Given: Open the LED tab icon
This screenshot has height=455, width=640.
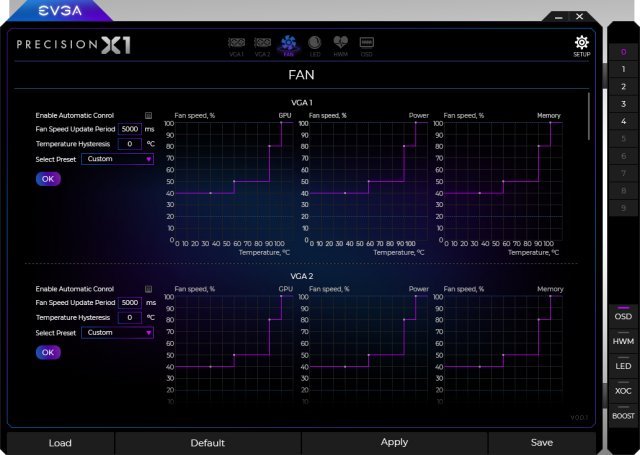Looking at the screenshot, I should [x=315, y=46].
